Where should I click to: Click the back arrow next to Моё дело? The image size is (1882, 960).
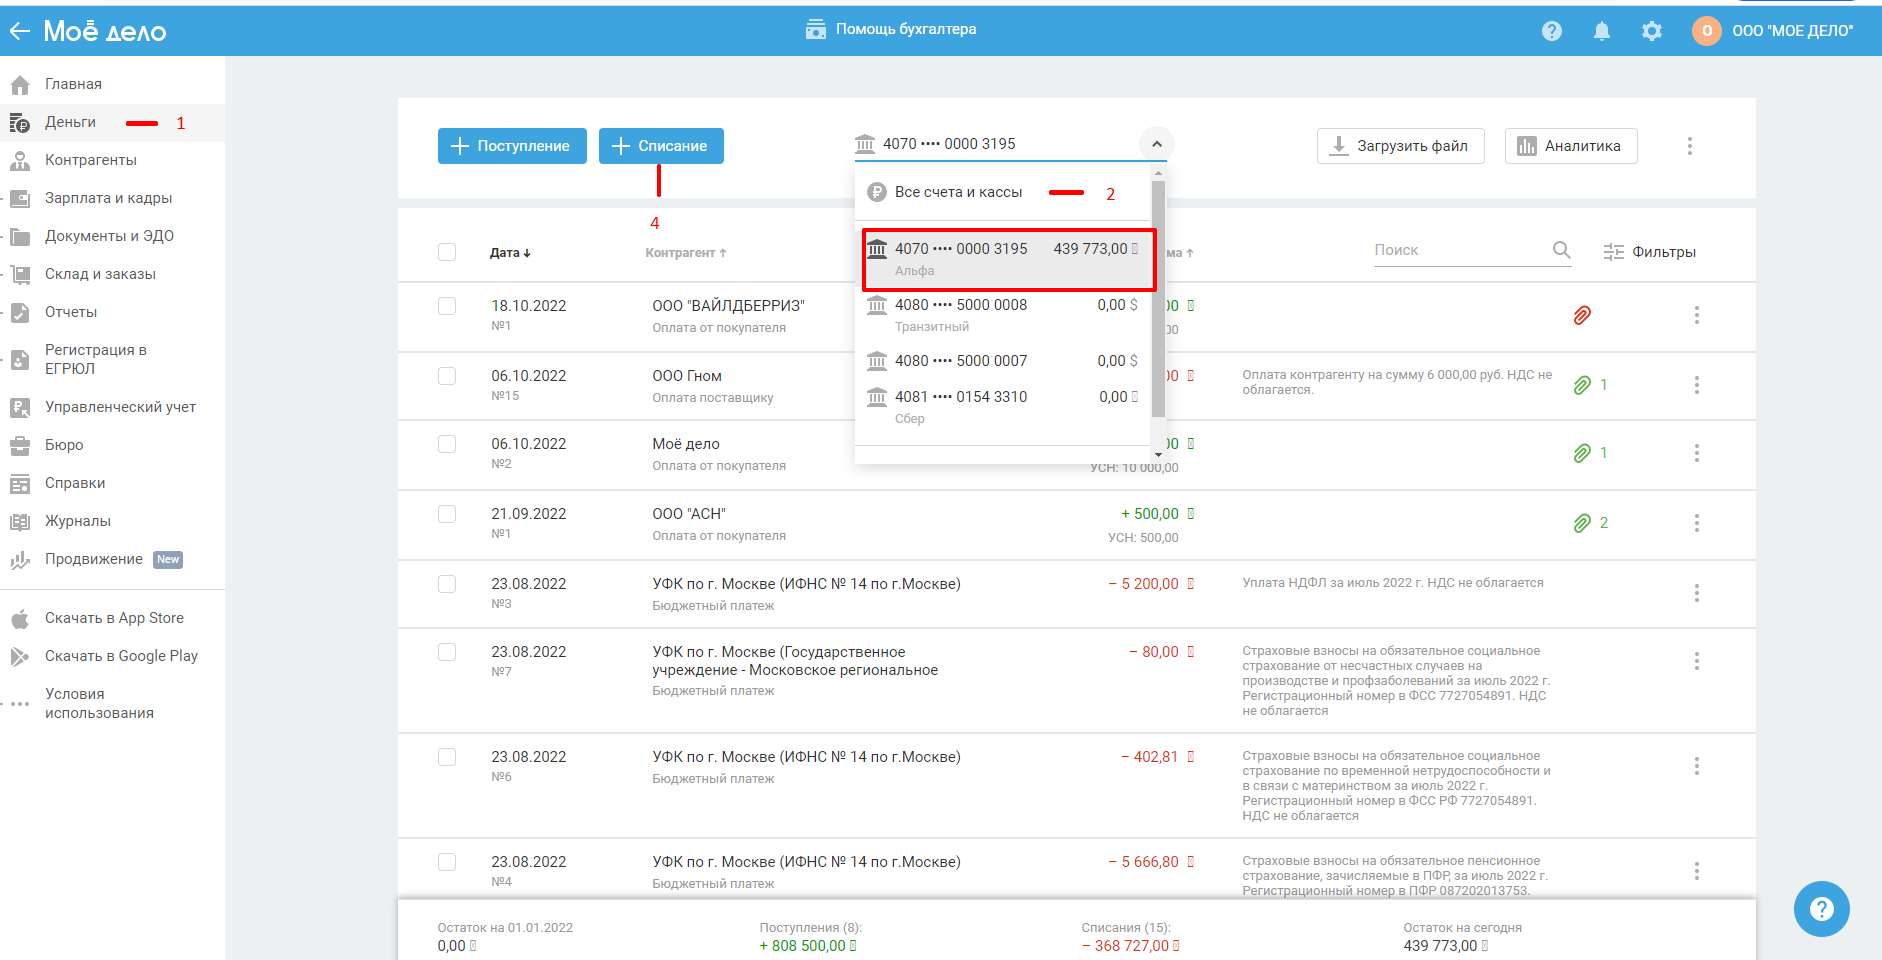coord(20,31)
